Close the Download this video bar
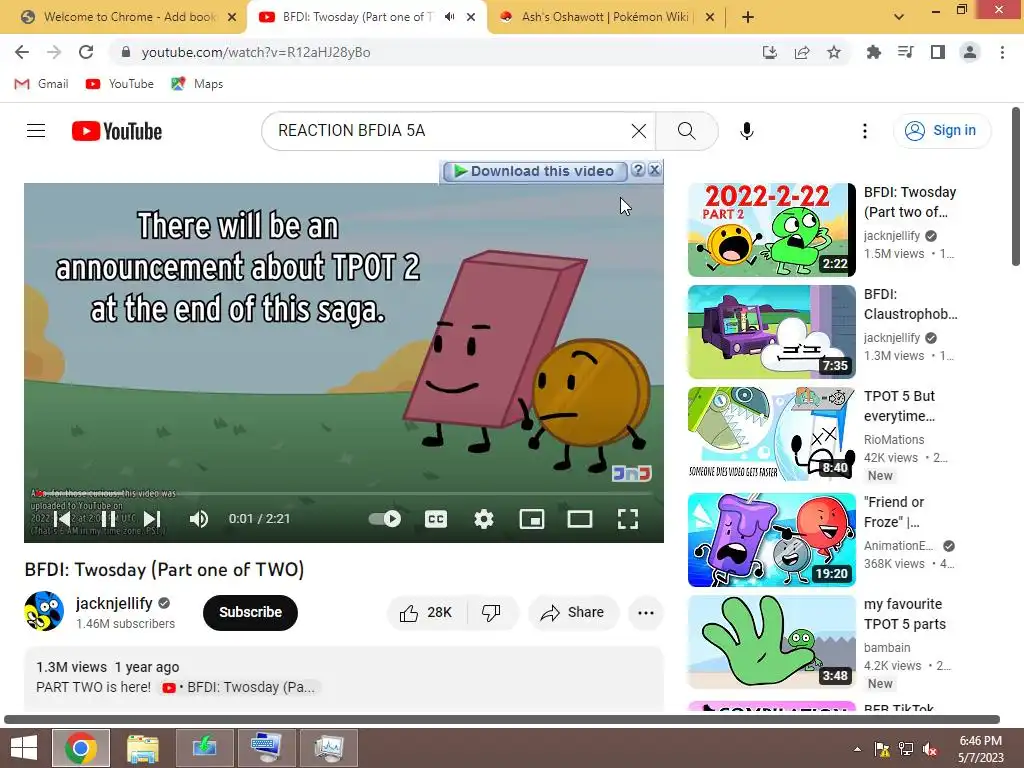 pos(654,170)
